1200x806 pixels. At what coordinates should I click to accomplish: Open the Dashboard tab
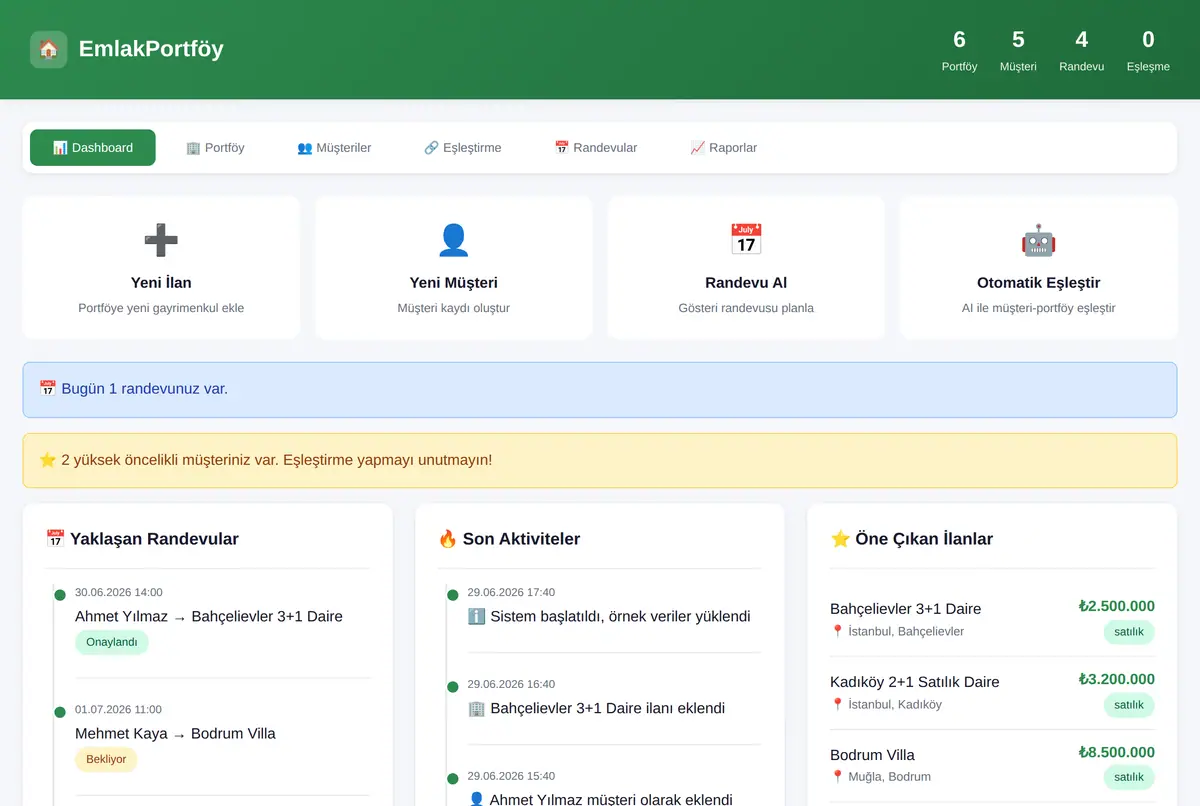(x=93, y=147)
